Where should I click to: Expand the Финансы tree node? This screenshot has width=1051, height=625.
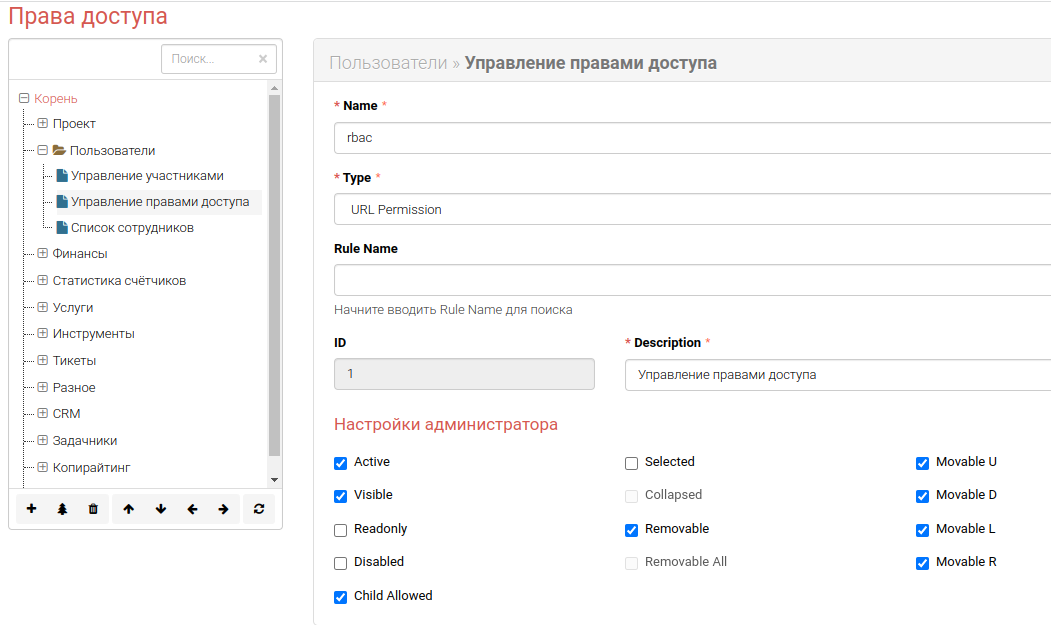click(43, 254)
